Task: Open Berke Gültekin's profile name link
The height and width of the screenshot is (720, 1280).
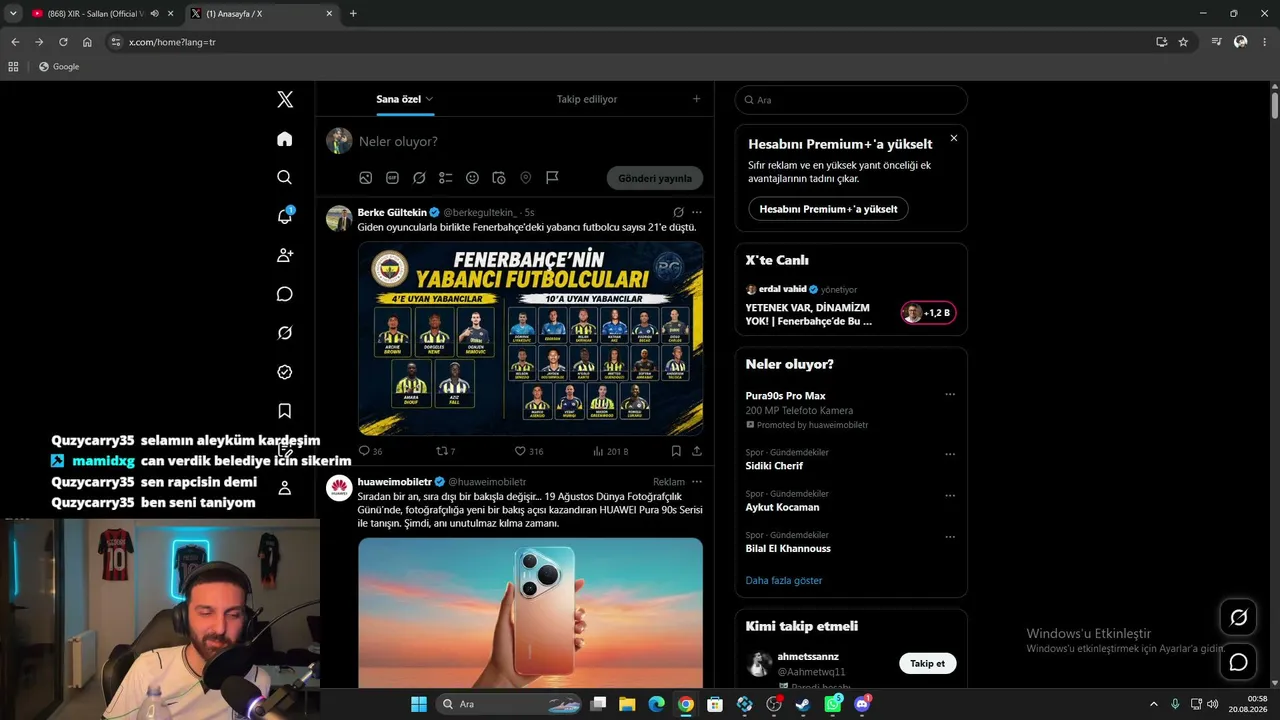Action: point(392,212)
